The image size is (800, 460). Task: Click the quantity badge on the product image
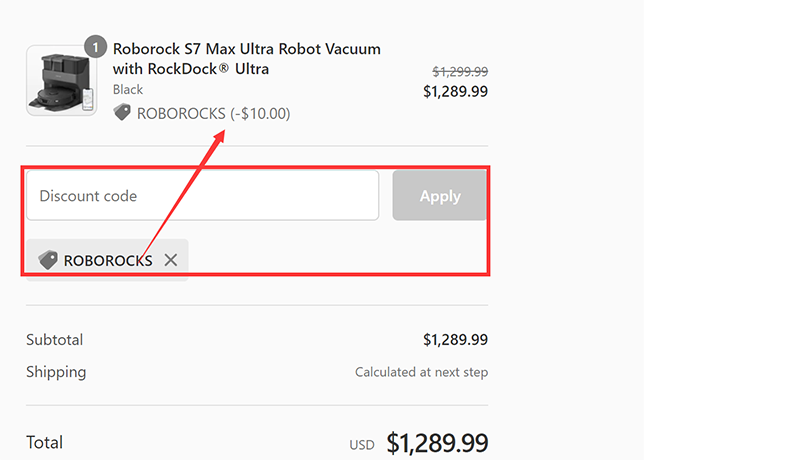tap(95, 47)
